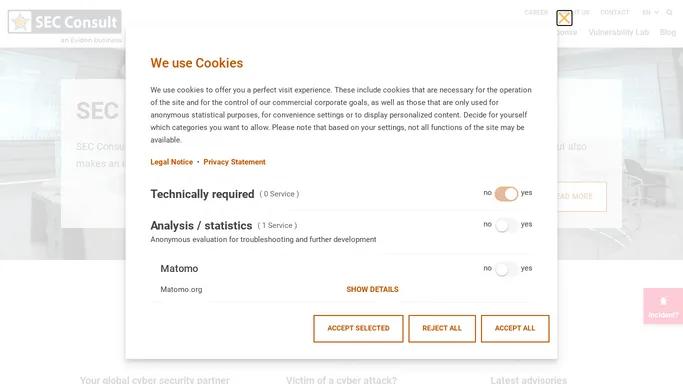The image size is (683, 384).
Task: Click the Reject All button
Action: (442, 329)
